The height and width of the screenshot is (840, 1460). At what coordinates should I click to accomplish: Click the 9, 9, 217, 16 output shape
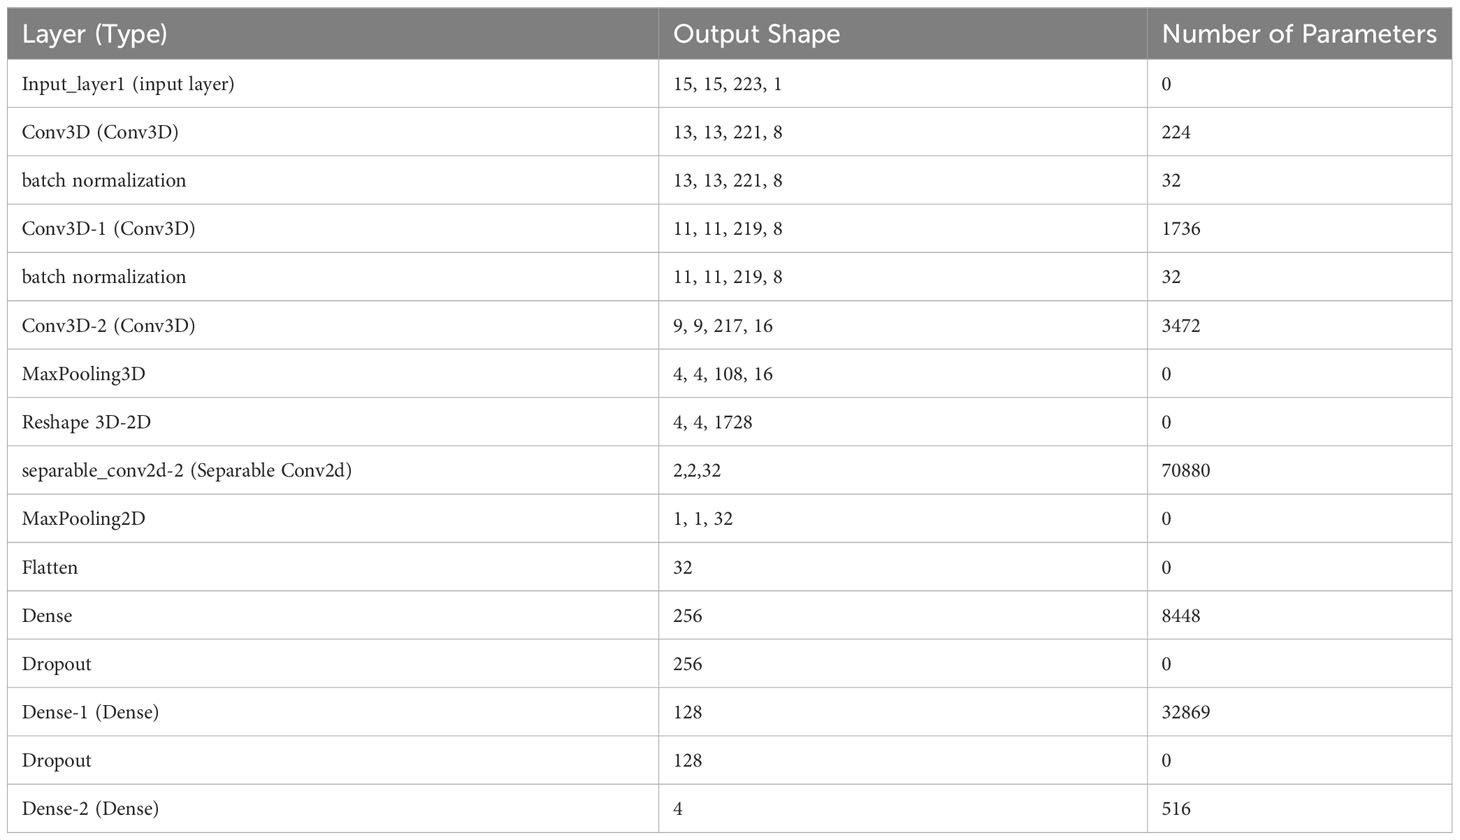coord(723,325)
